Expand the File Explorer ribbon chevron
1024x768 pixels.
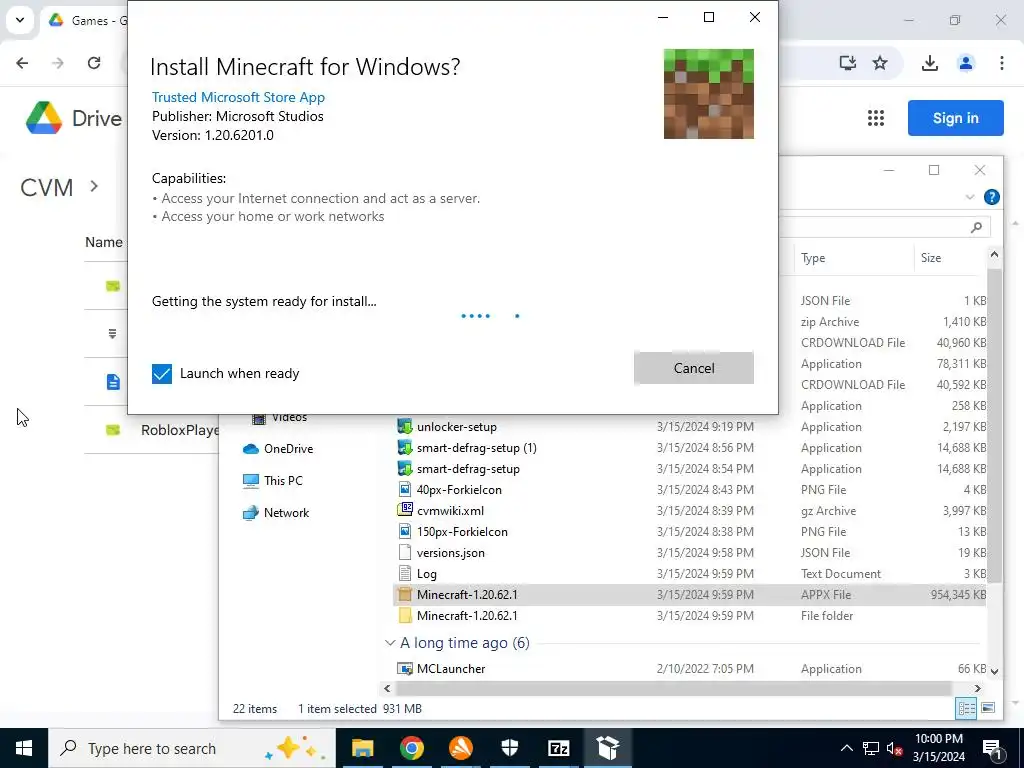[970, 197]
